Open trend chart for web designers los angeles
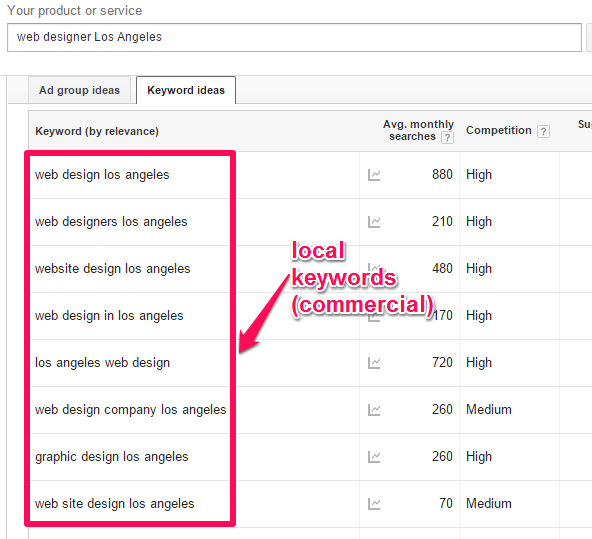 (374, 222)
